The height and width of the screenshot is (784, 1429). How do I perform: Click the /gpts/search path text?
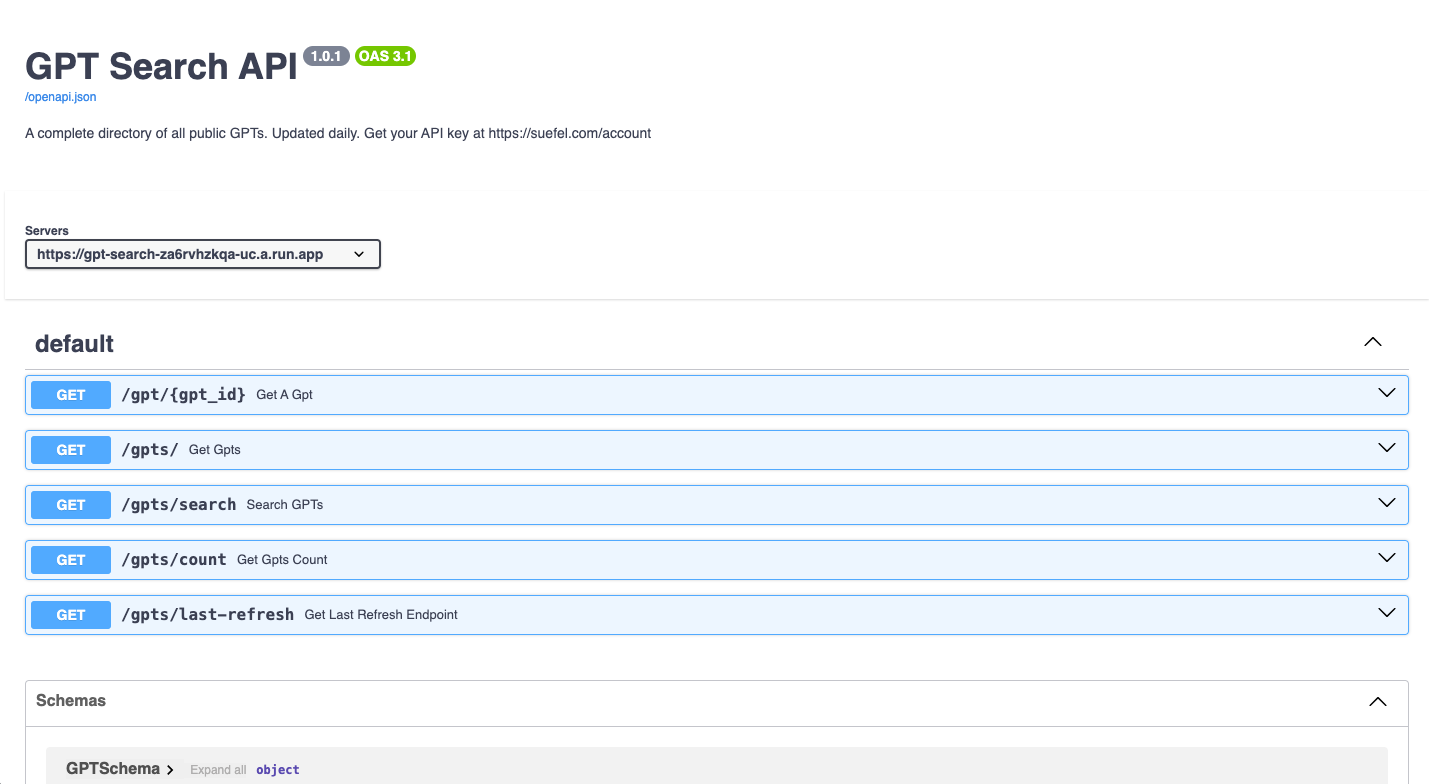point(179,504)
